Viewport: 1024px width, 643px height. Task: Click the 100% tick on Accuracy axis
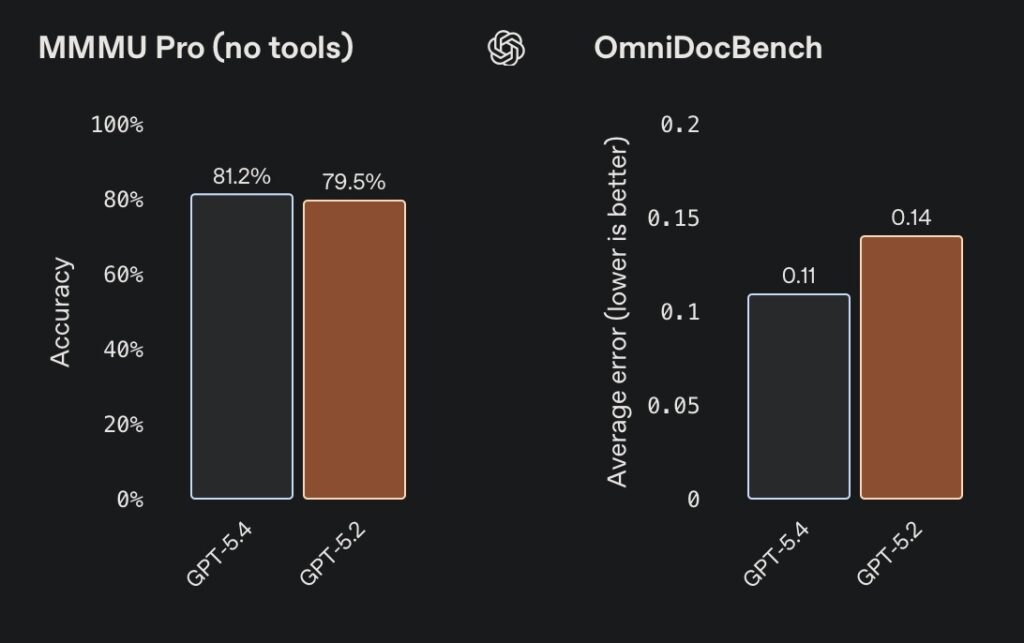coord(117,125)
